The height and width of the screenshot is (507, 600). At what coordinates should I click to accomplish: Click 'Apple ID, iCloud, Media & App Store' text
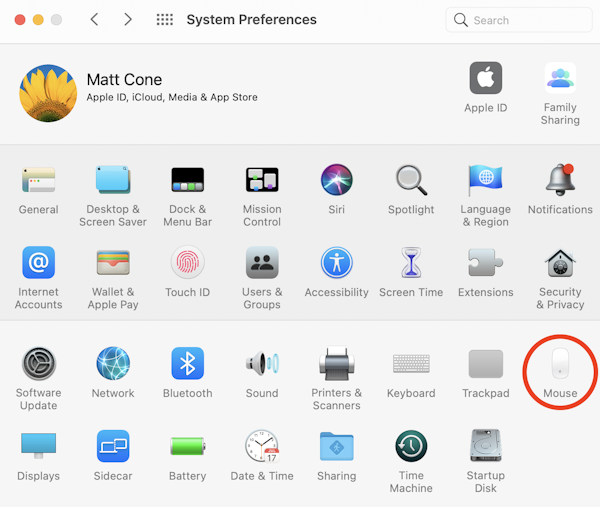(x=172, y=97)
